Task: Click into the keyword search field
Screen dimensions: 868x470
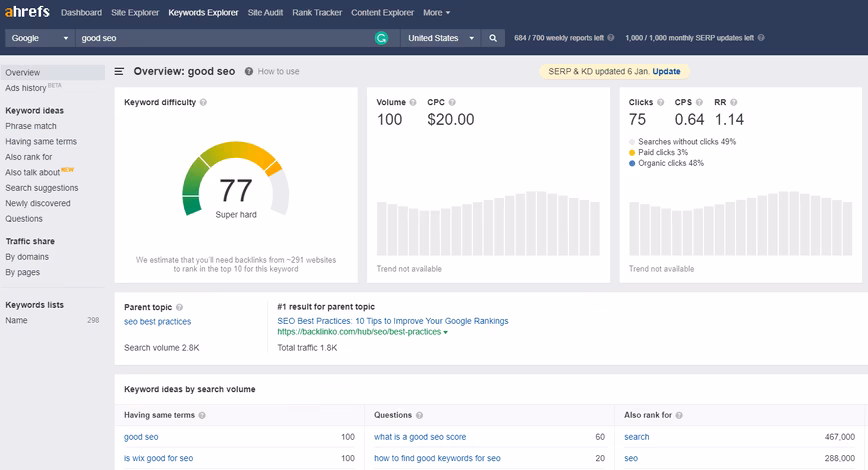Action: click(x=224, y=38)
